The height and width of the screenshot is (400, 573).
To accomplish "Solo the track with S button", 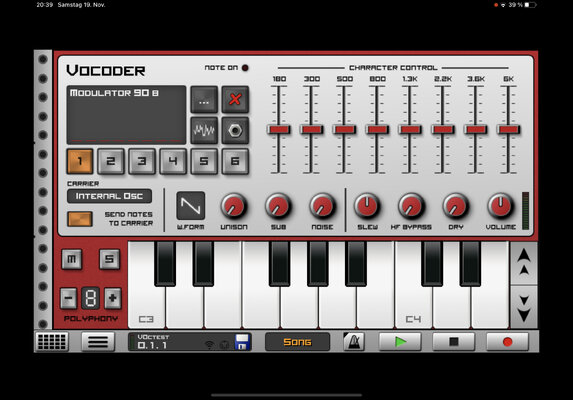I will click(x=109, y=259).
